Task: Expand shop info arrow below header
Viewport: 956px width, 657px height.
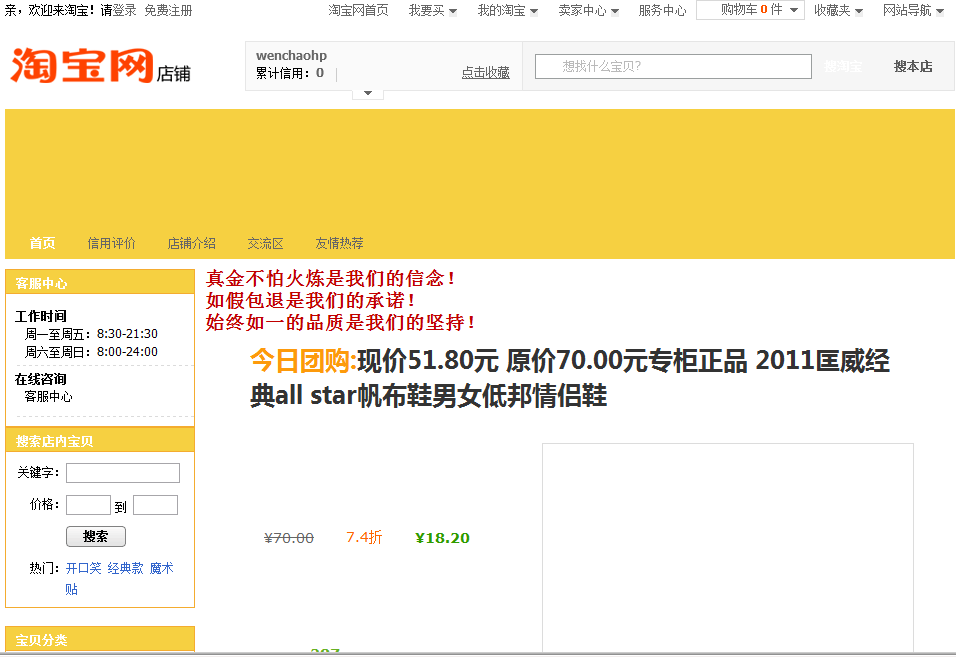Action: coord(368,93)
